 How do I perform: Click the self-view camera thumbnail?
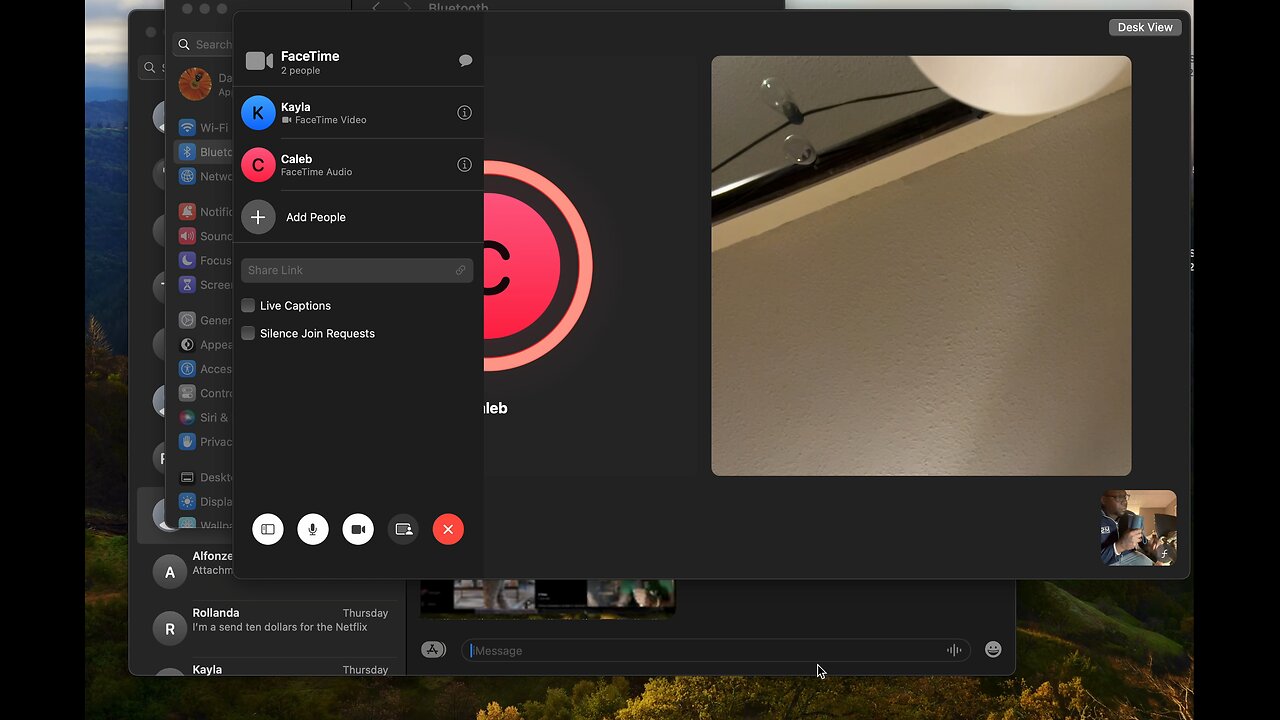tap(1139, 528)
